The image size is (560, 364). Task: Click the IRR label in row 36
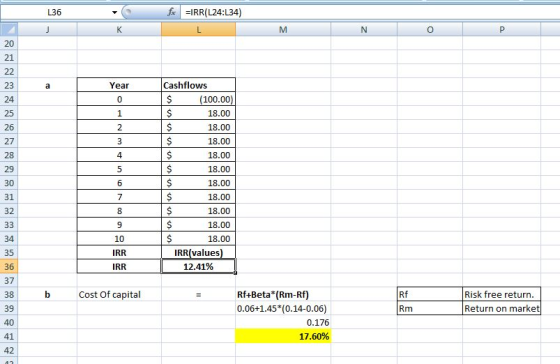point(119,266)
